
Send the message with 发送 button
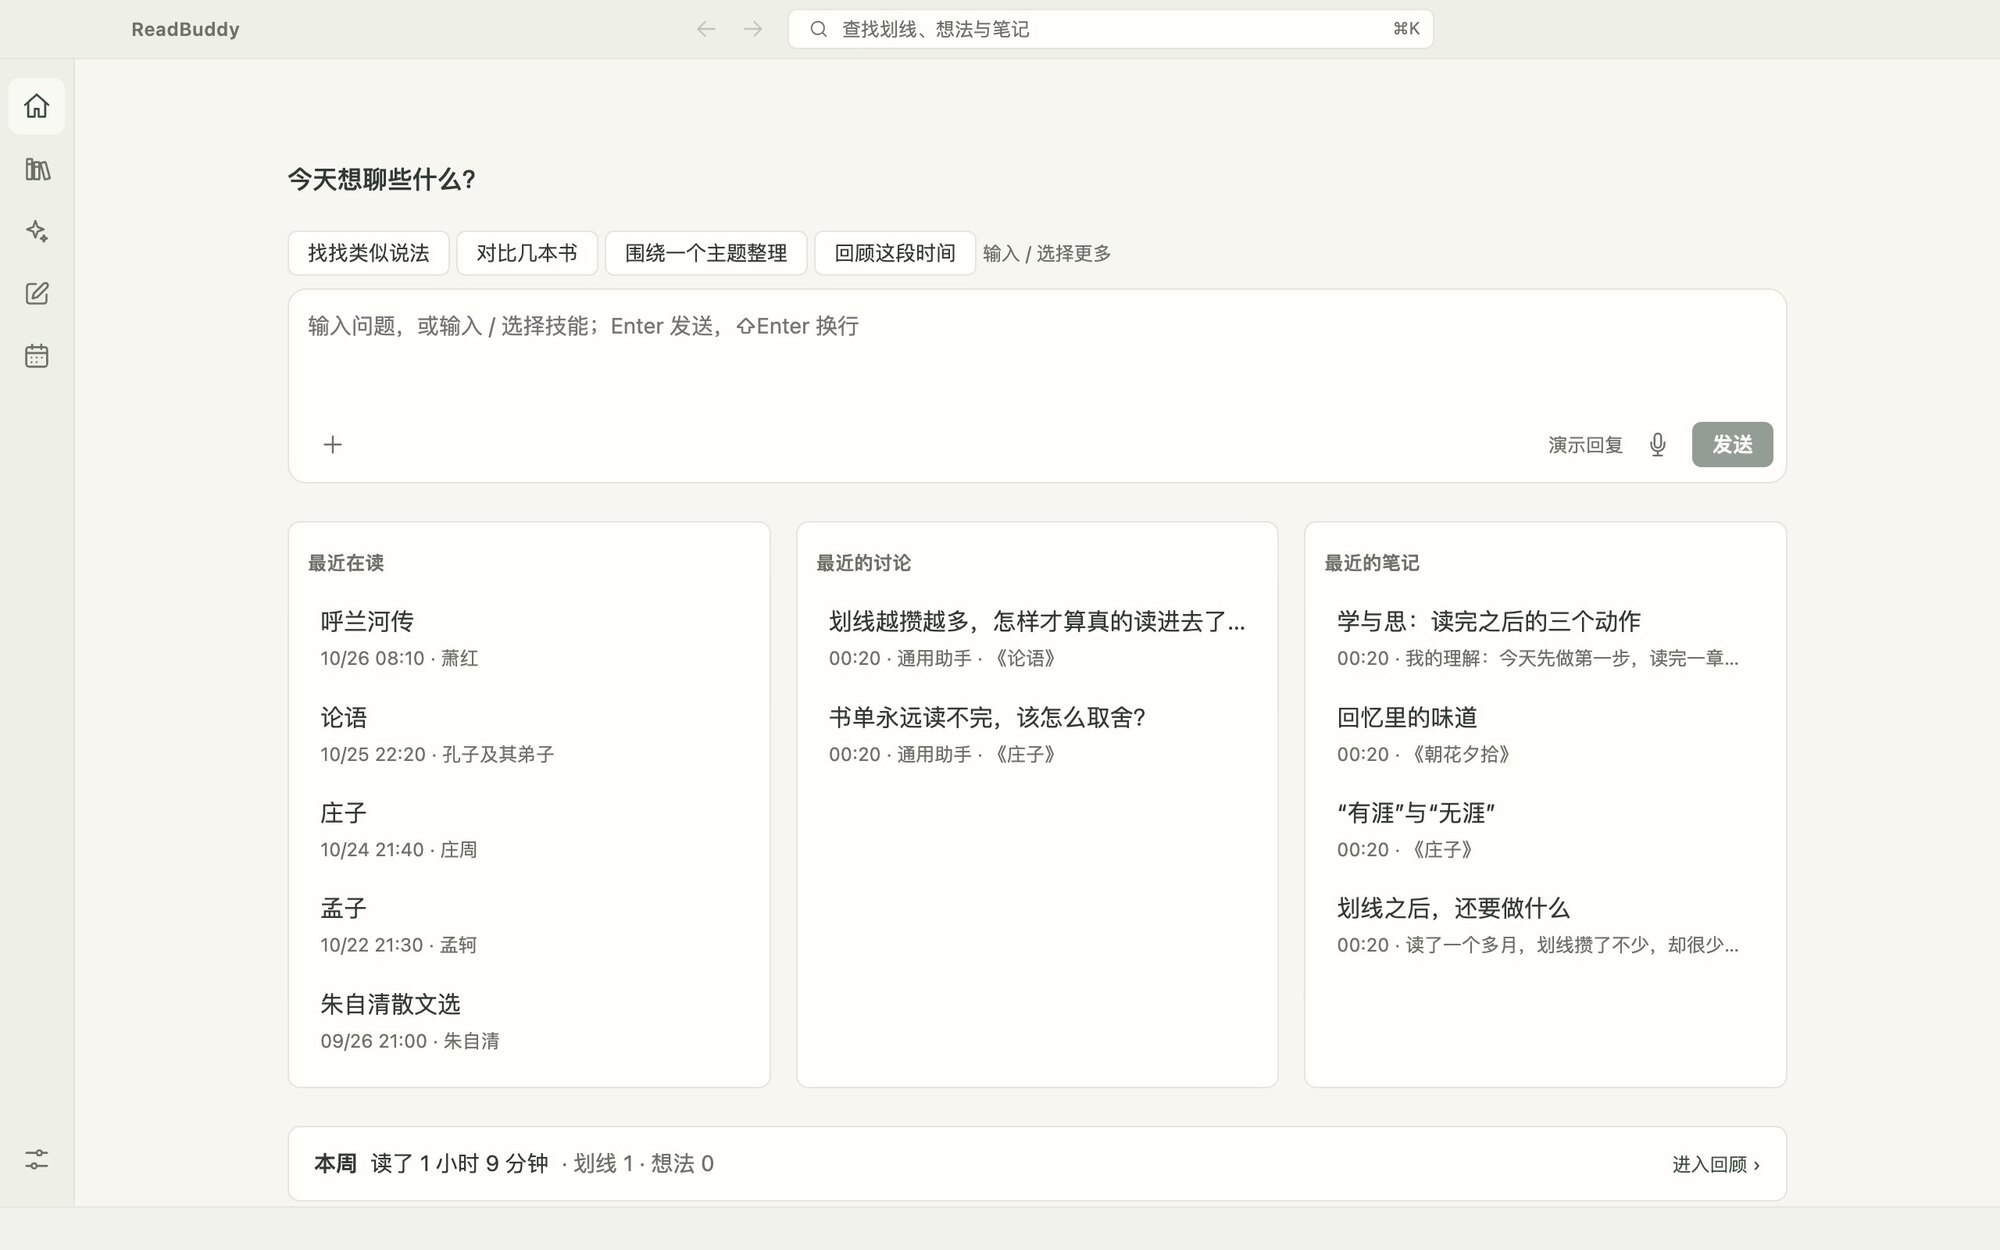(1732, 444)
